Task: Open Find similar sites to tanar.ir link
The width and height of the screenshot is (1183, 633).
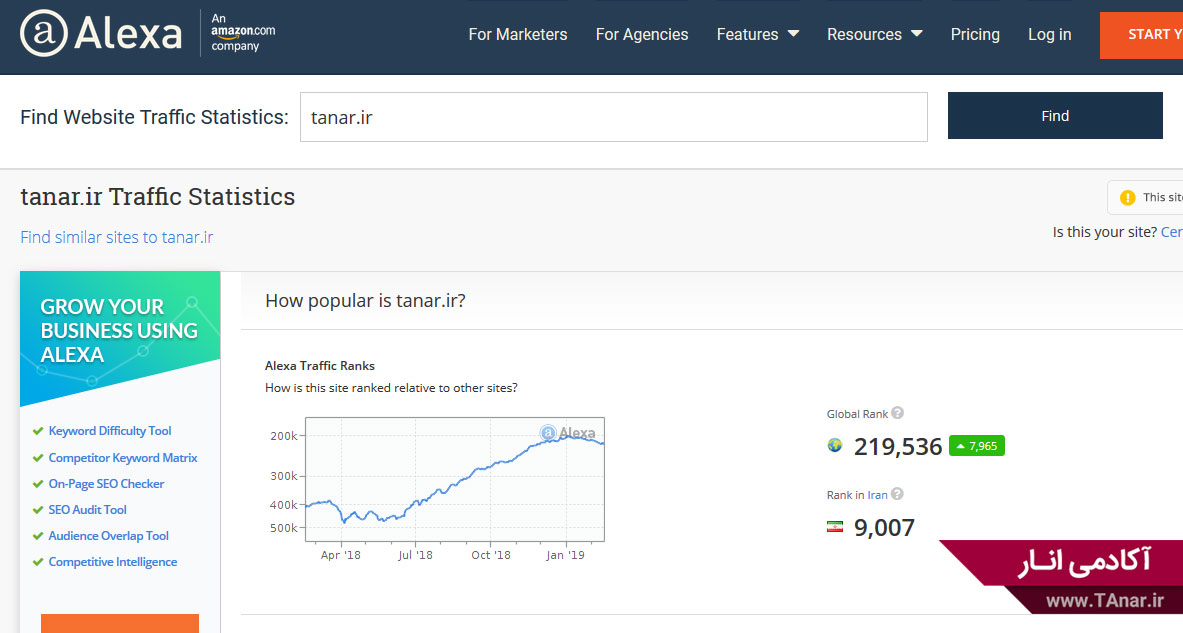Action: coord(116,237)
